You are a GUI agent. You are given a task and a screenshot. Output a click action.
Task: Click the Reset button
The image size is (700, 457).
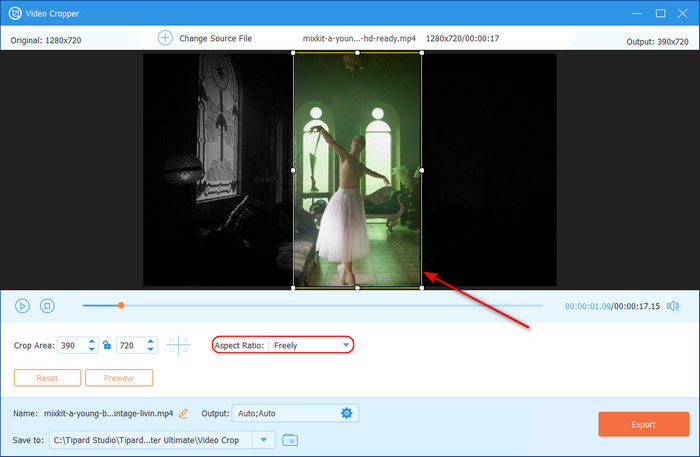coord(47,378)
